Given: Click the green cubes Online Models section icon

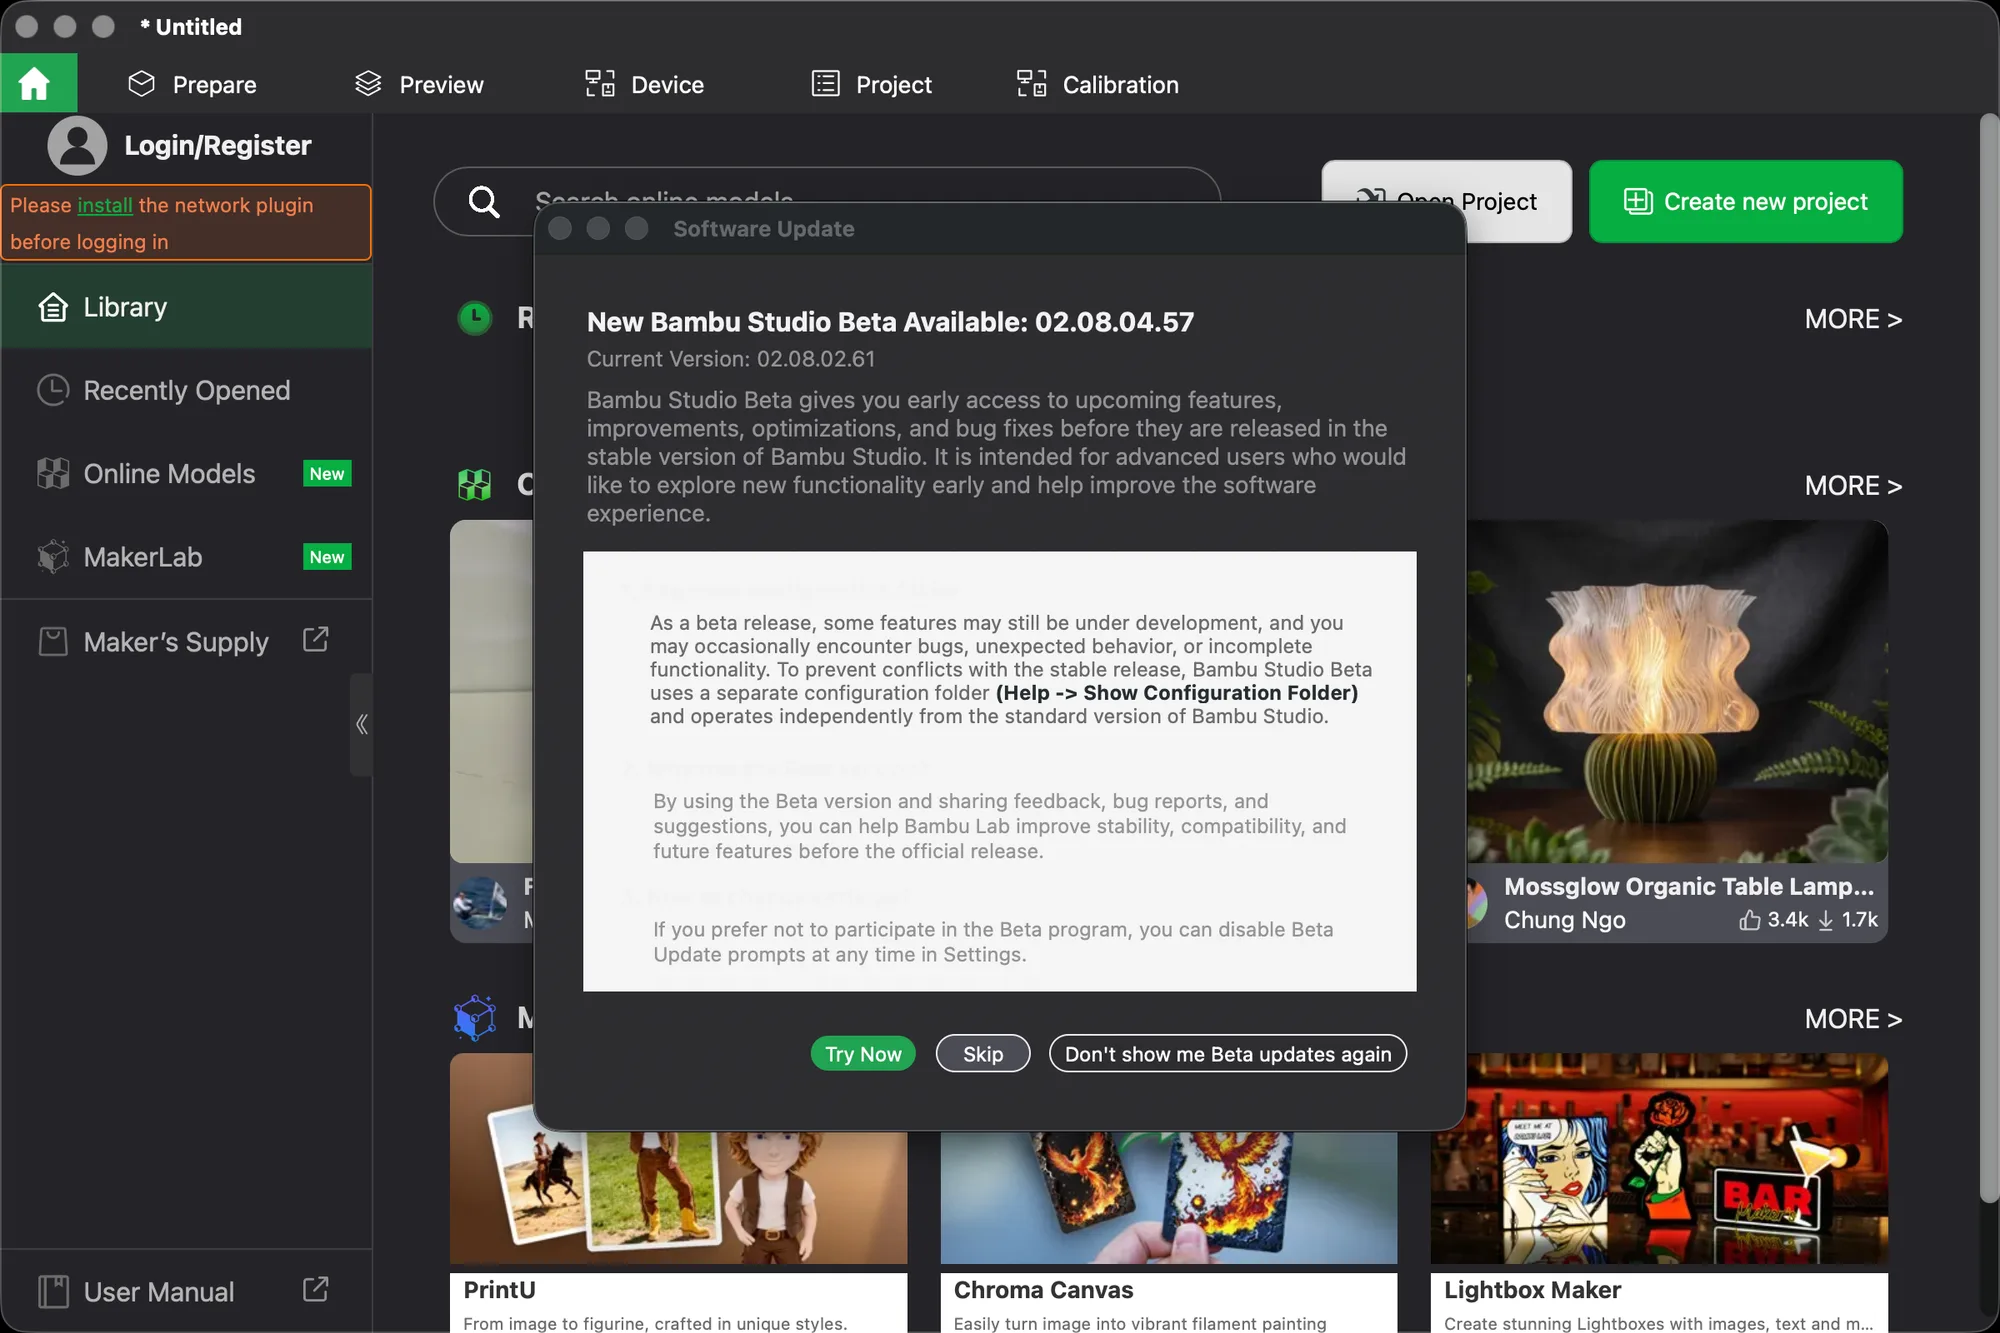Looking at the screenshot, I should click(475, 485).
